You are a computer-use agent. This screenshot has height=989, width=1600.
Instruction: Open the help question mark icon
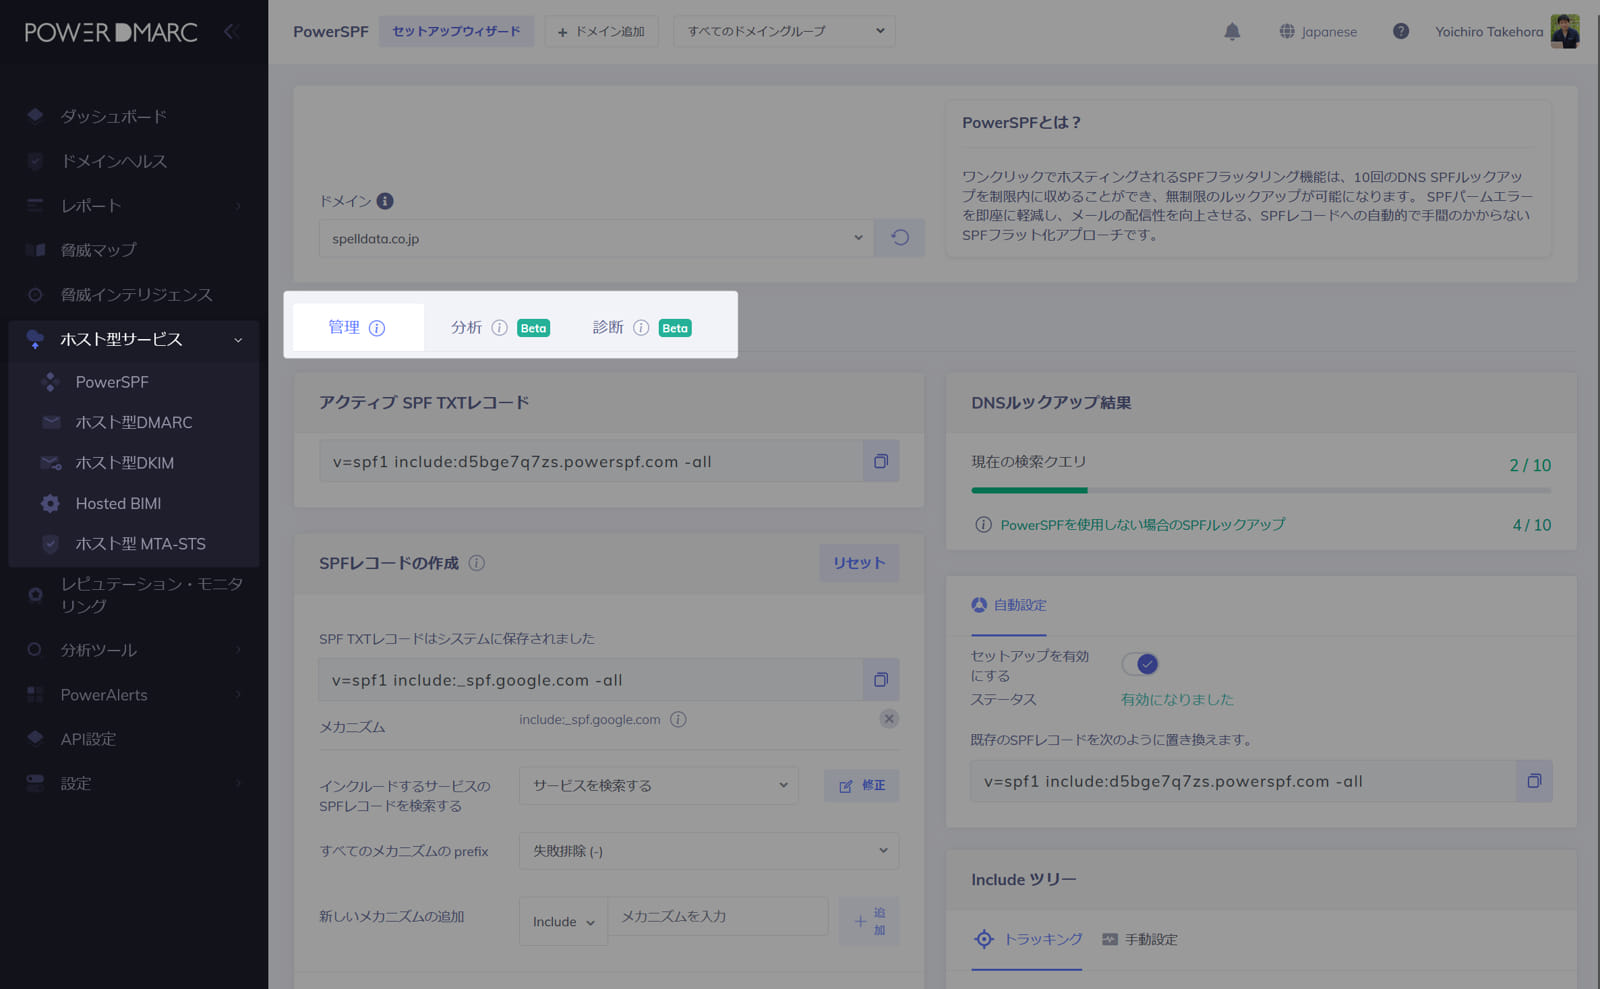1401,32
